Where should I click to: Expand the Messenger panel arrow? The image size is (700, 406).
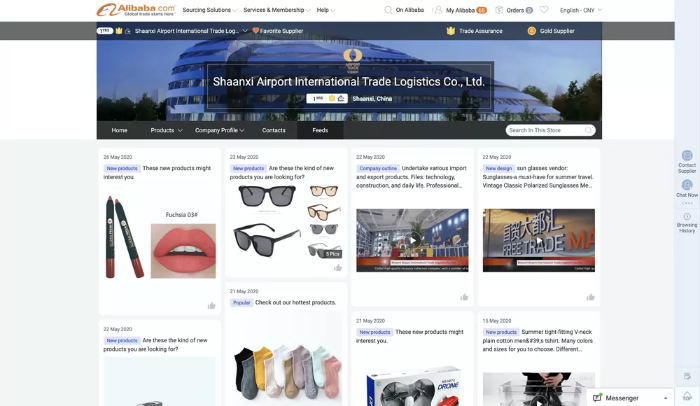click(x=665, y=398)
